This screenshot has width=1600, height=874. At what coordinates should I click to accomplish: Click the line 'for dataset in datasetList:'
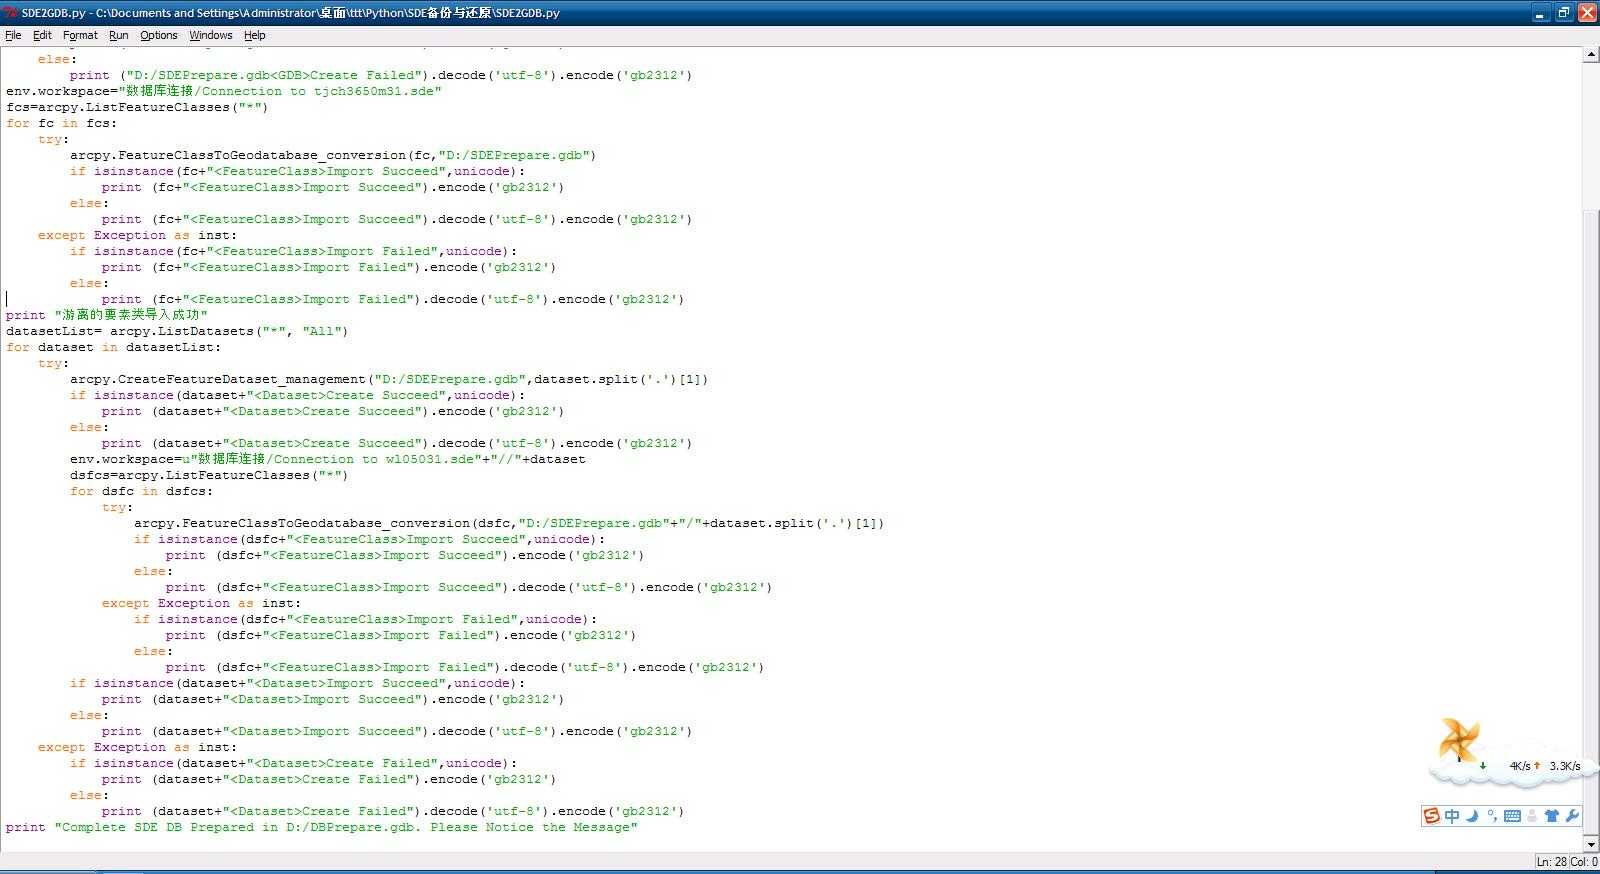click(x=113, y=347)
